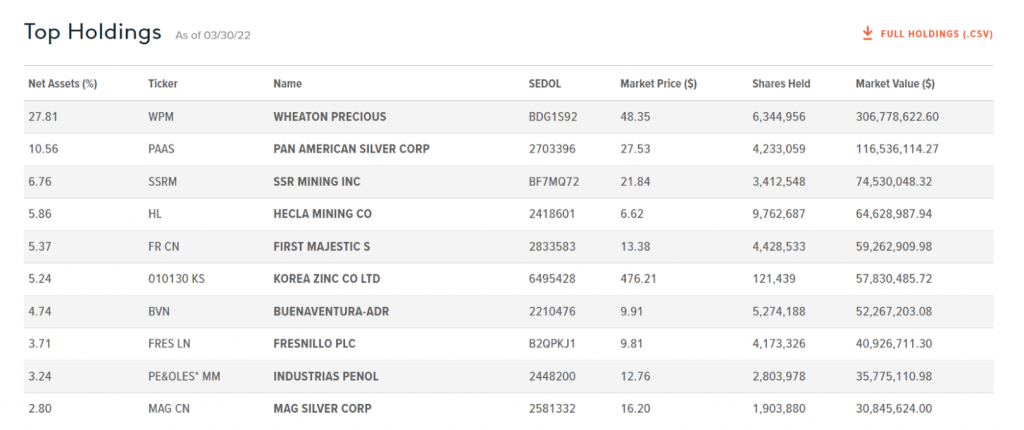Click SEDOL code BF7MQ72

tap(554, 182)
